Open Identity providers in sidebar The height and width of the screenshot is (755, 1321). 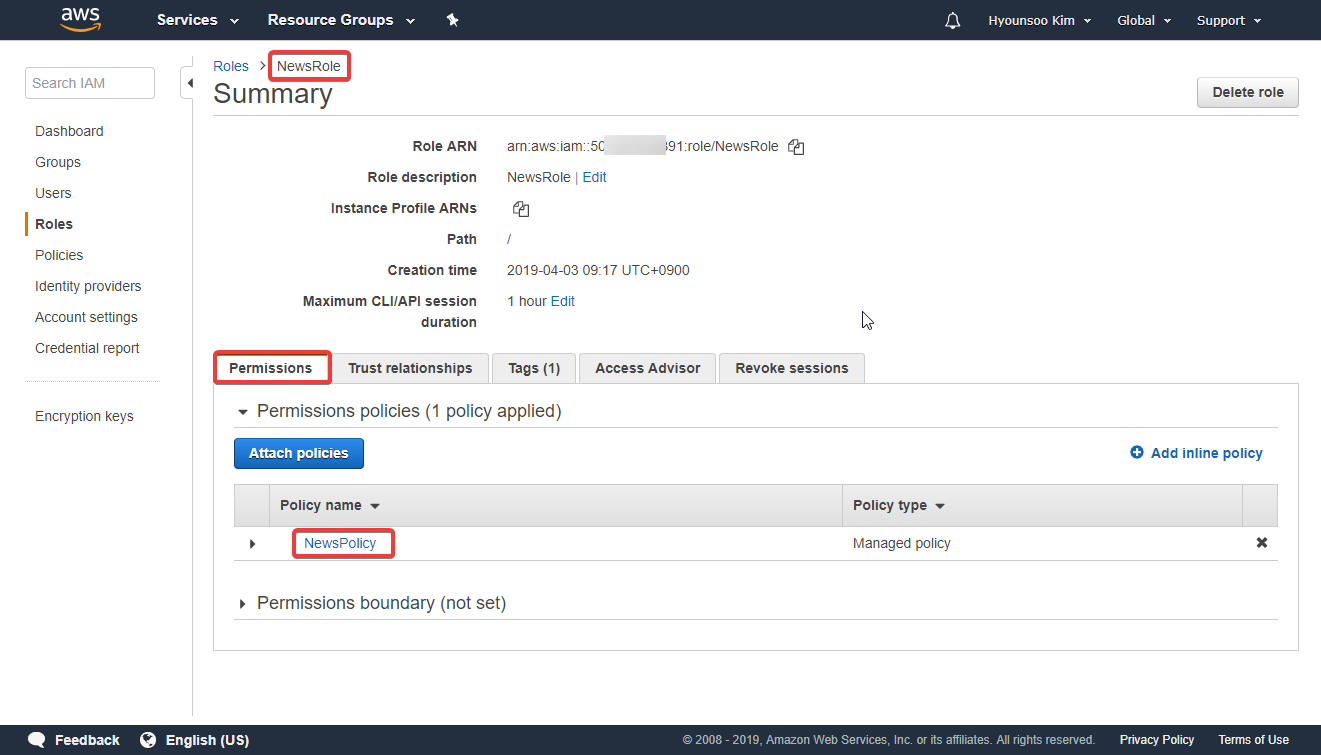click(88, 286)
